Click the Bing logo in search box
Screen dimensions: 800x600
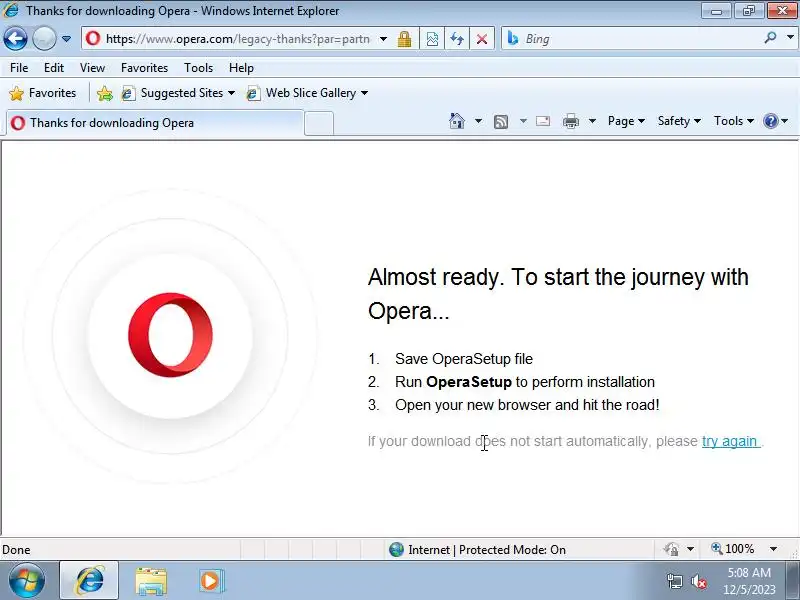pyautogui.click(x=513, y=38)
